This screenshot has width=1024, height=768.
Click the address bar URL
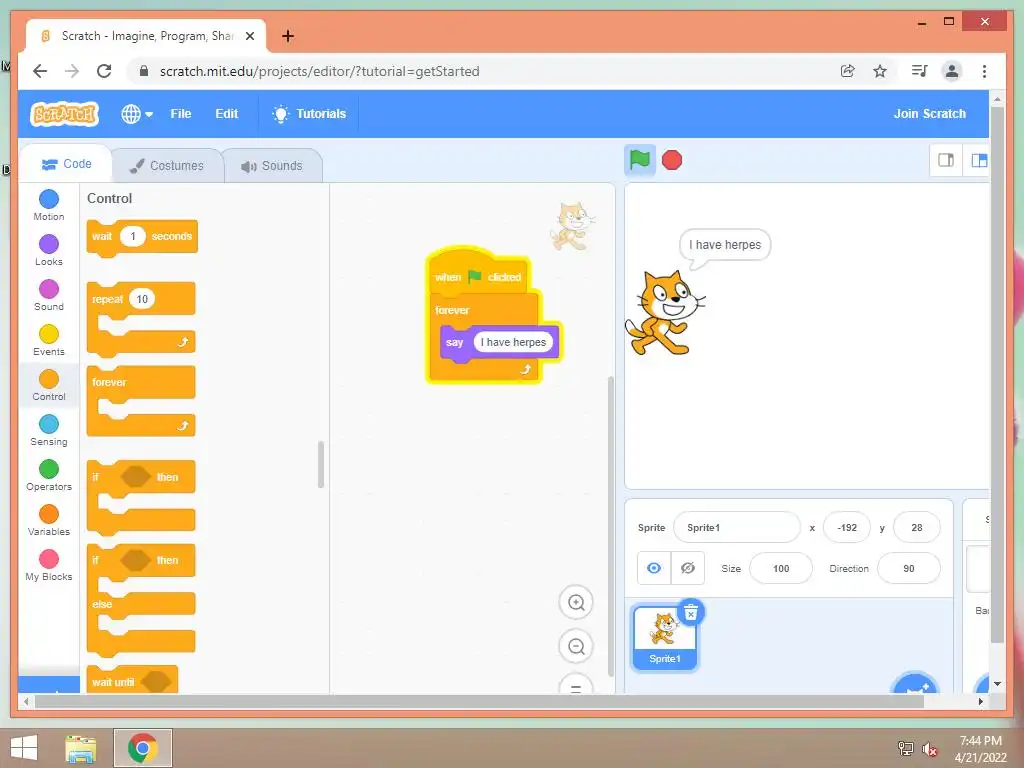point(319,71)
